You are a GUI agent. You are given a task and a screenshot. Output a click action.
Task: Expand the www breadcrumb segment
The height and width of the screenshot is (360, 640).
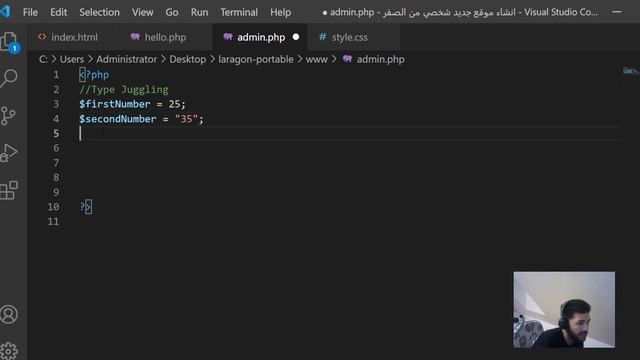pyautogui.click(x=317, y=59)
